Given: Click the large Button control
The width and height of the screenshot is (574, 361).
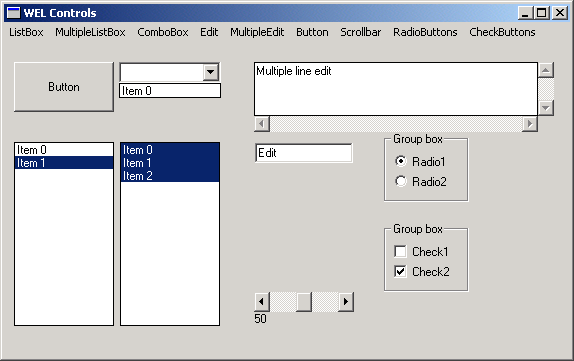Looking at the screenshot, I should coord(64,87).
